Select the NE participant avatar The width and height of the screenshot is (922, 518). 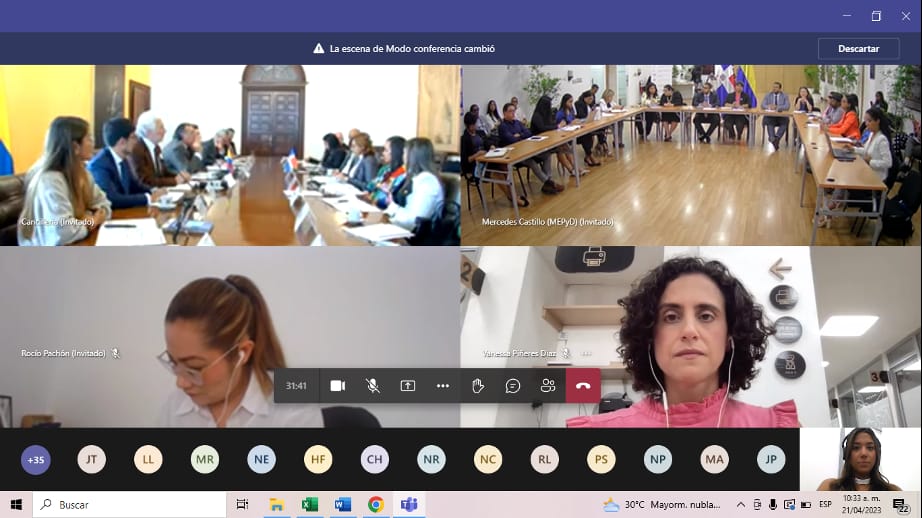[x=261, y=459]
